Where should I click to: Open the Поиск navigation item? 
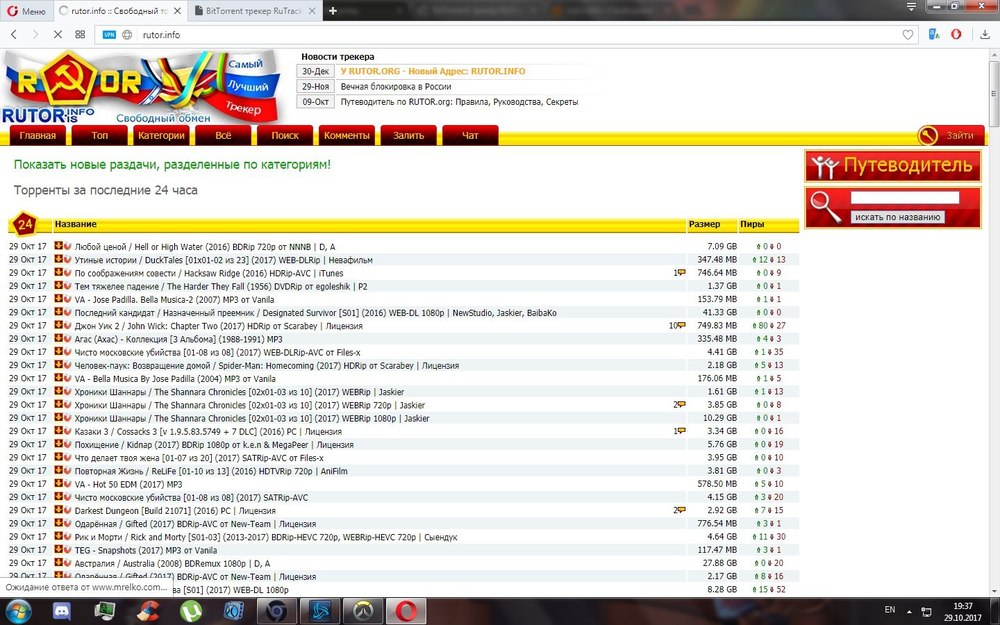click(284, 135)
